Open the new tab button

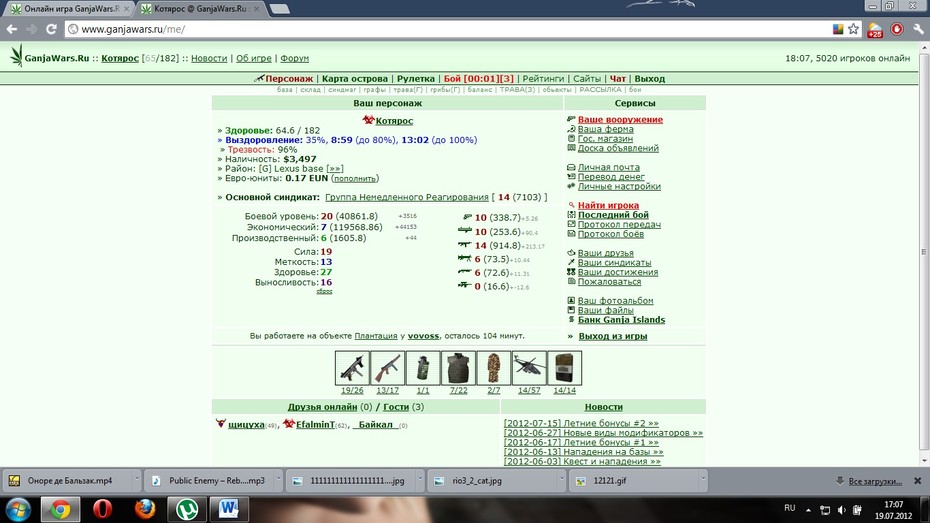(279, 9)
